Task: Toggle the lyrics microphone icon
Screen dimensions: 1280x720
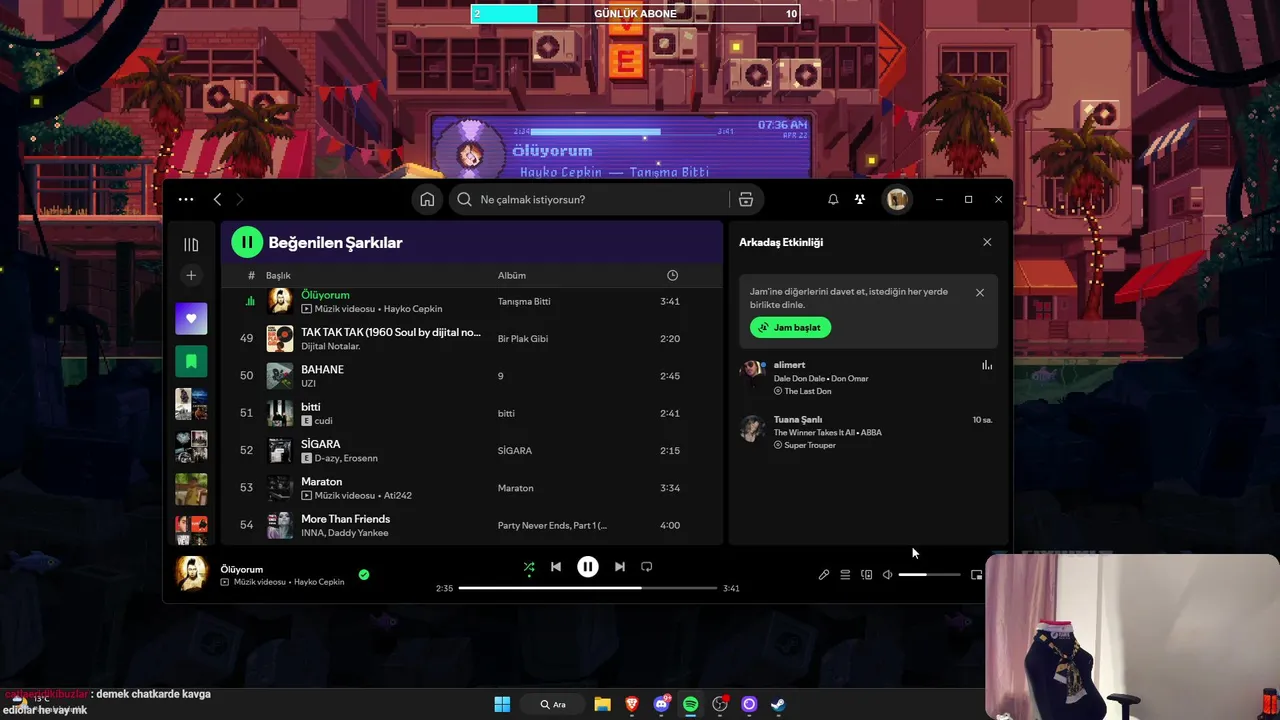Action: click(x=824, y=575)
